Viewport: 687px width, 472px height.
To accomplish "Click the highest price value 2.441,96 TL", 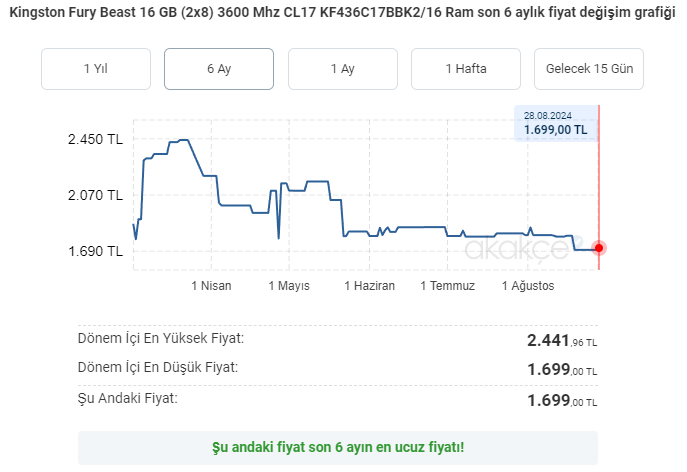I will (562, 341).
